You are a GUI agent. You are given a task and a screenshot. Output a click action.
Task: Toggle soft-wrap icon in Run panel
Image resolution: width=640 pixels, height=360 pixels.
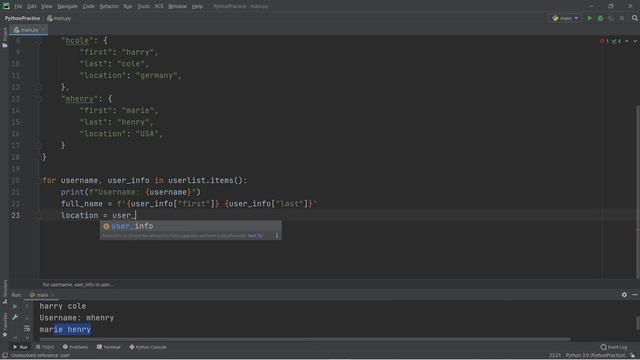[x=27, y=328]
